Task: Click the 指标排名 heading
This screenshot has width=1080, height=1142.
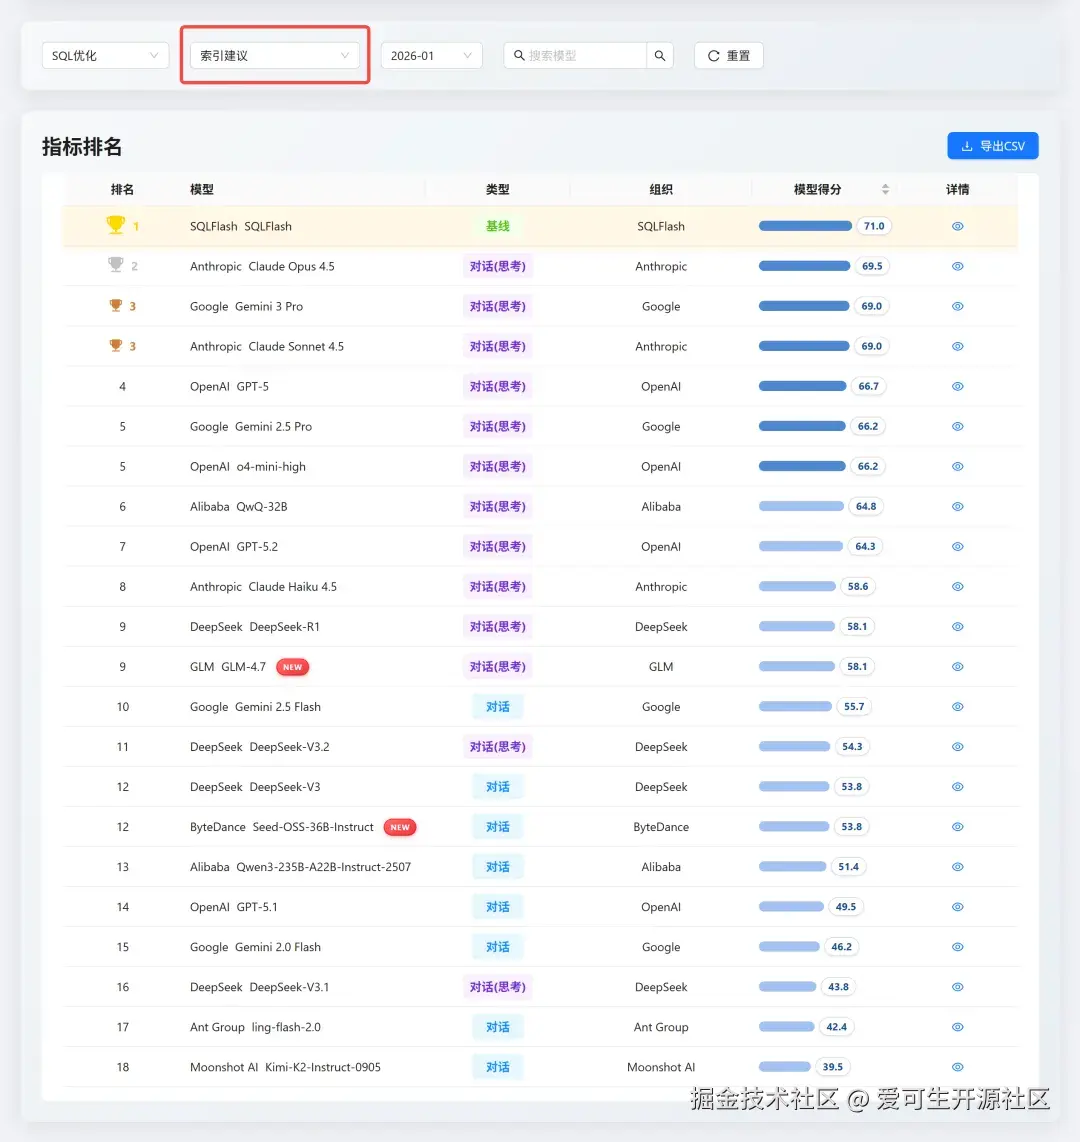Action: click(82, 147)
